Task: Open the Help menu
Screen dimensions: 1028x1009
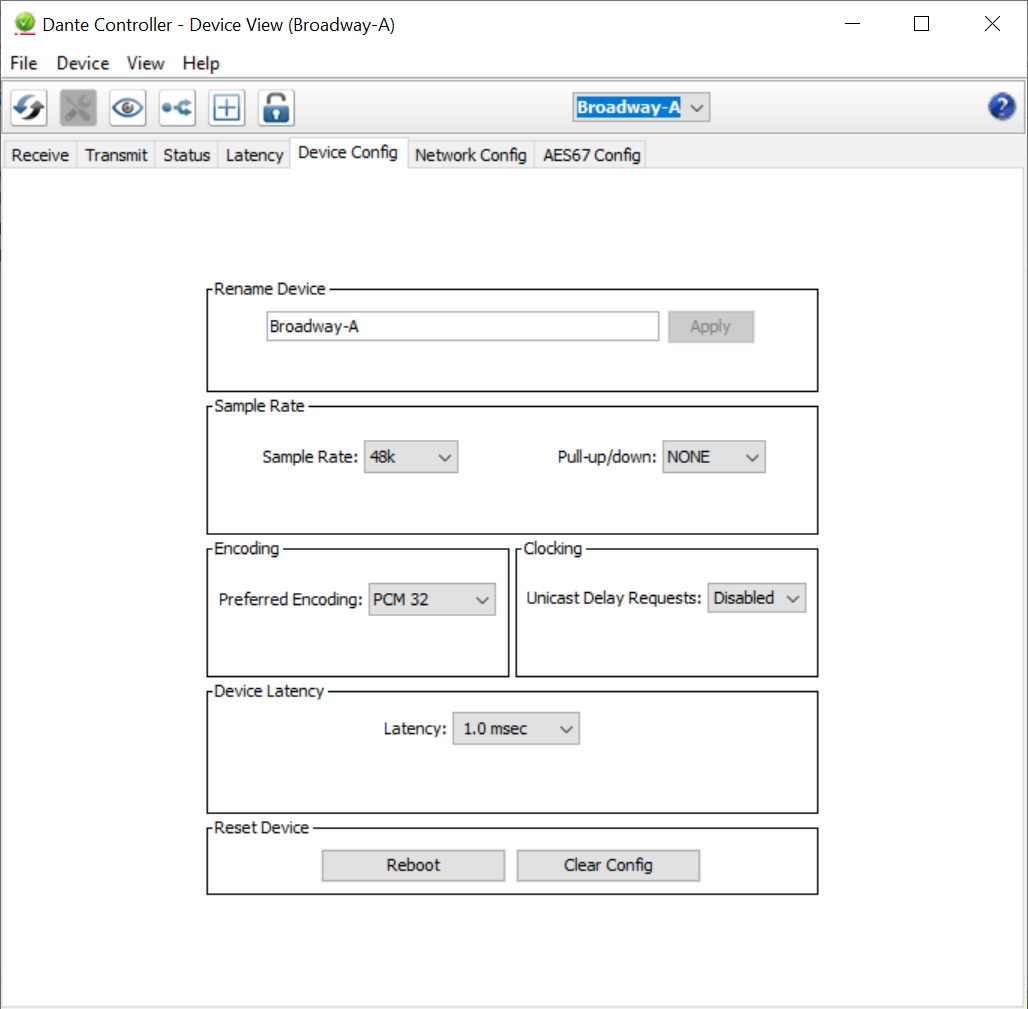Action: (201, 64)
